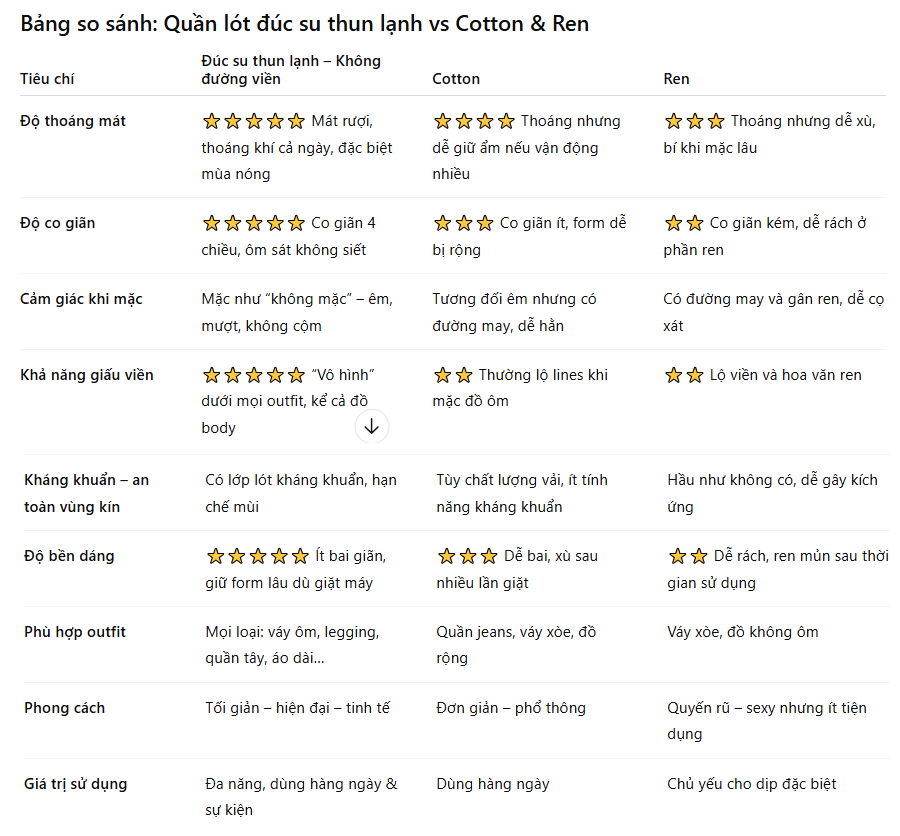Click the two-star Ren rating for Độ co giãn
The image size is (900, 836).
tap(684, 223)
